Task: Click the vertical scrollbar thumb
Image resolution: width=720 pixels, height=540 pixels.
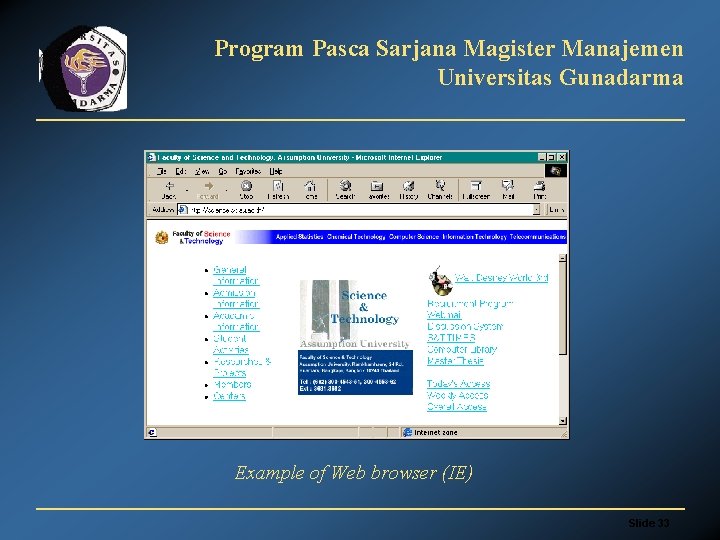Action: pyautogui.click(x=562, y=308)
